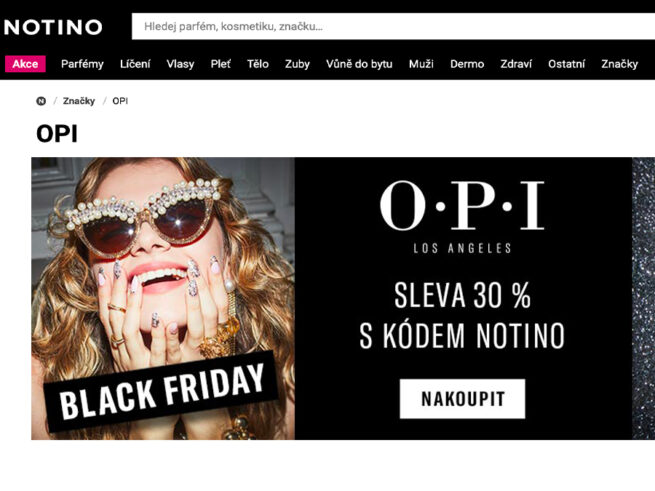Open Vůně do bytu category
Screen dimensions: 655x491
click(x=359, y=64)
